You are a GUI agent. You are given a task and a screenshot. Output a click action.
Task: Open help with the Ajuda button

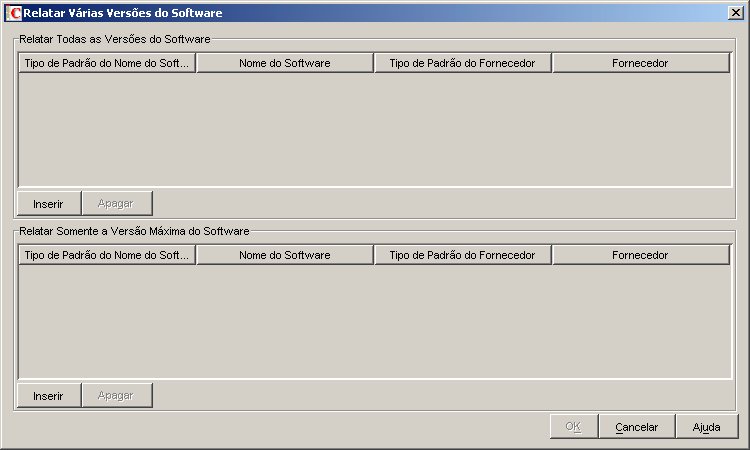click(x=707, y=427)
